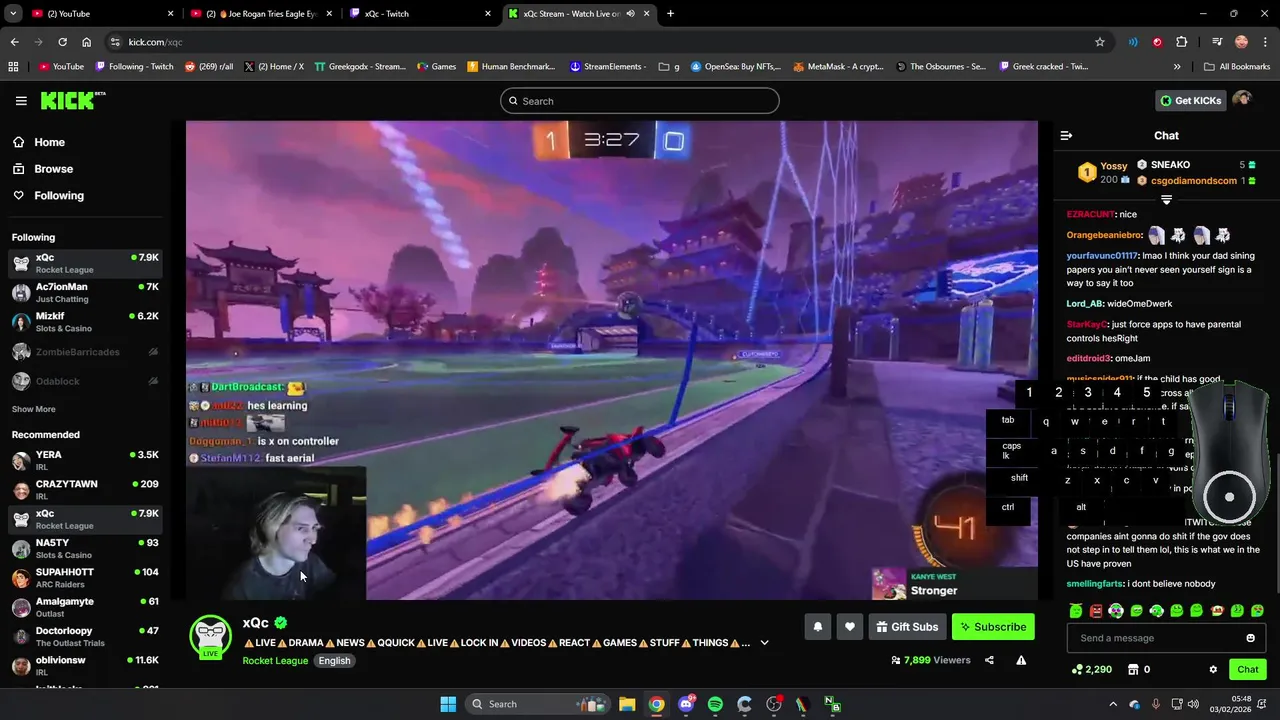This screenshot has width=1280, height=720.
Task: Open the All Bookmarks folder
Action: tap(1237, 67)
